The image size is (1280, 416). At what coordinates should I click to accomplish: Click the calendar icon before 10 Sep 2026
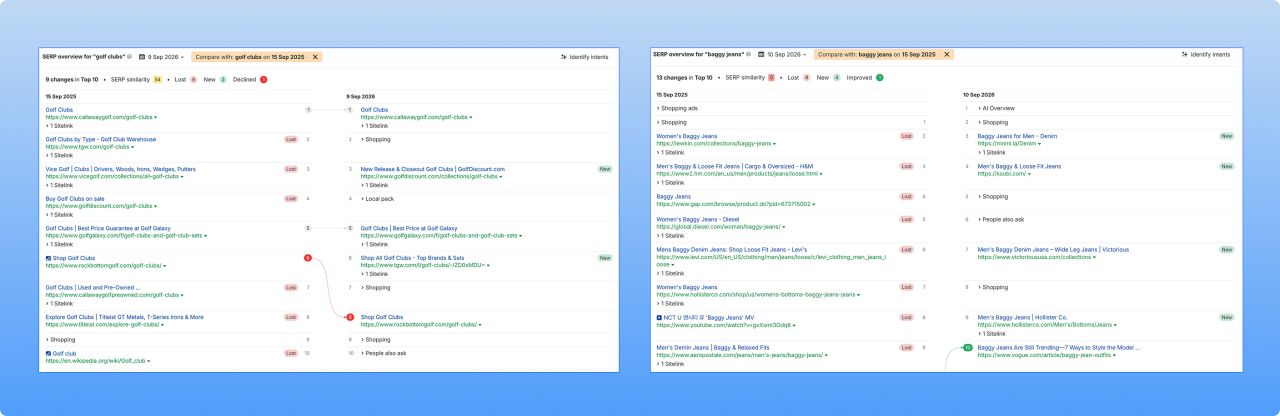761,54
